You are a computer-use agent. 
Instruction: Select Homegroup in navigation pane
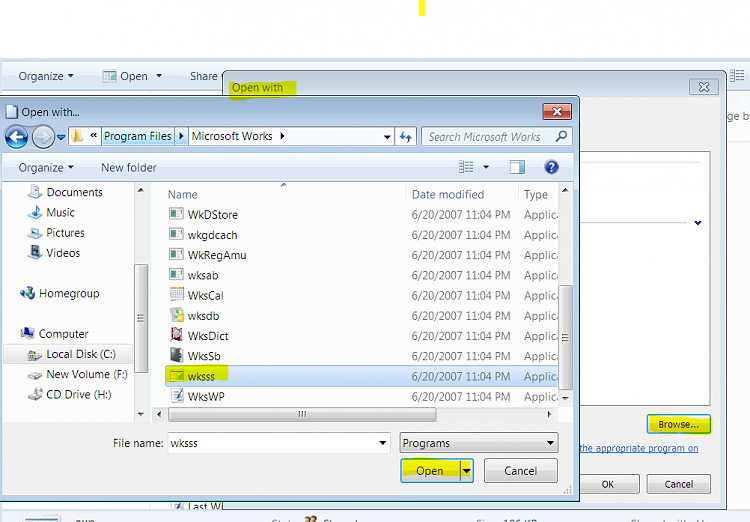point(59,293)
